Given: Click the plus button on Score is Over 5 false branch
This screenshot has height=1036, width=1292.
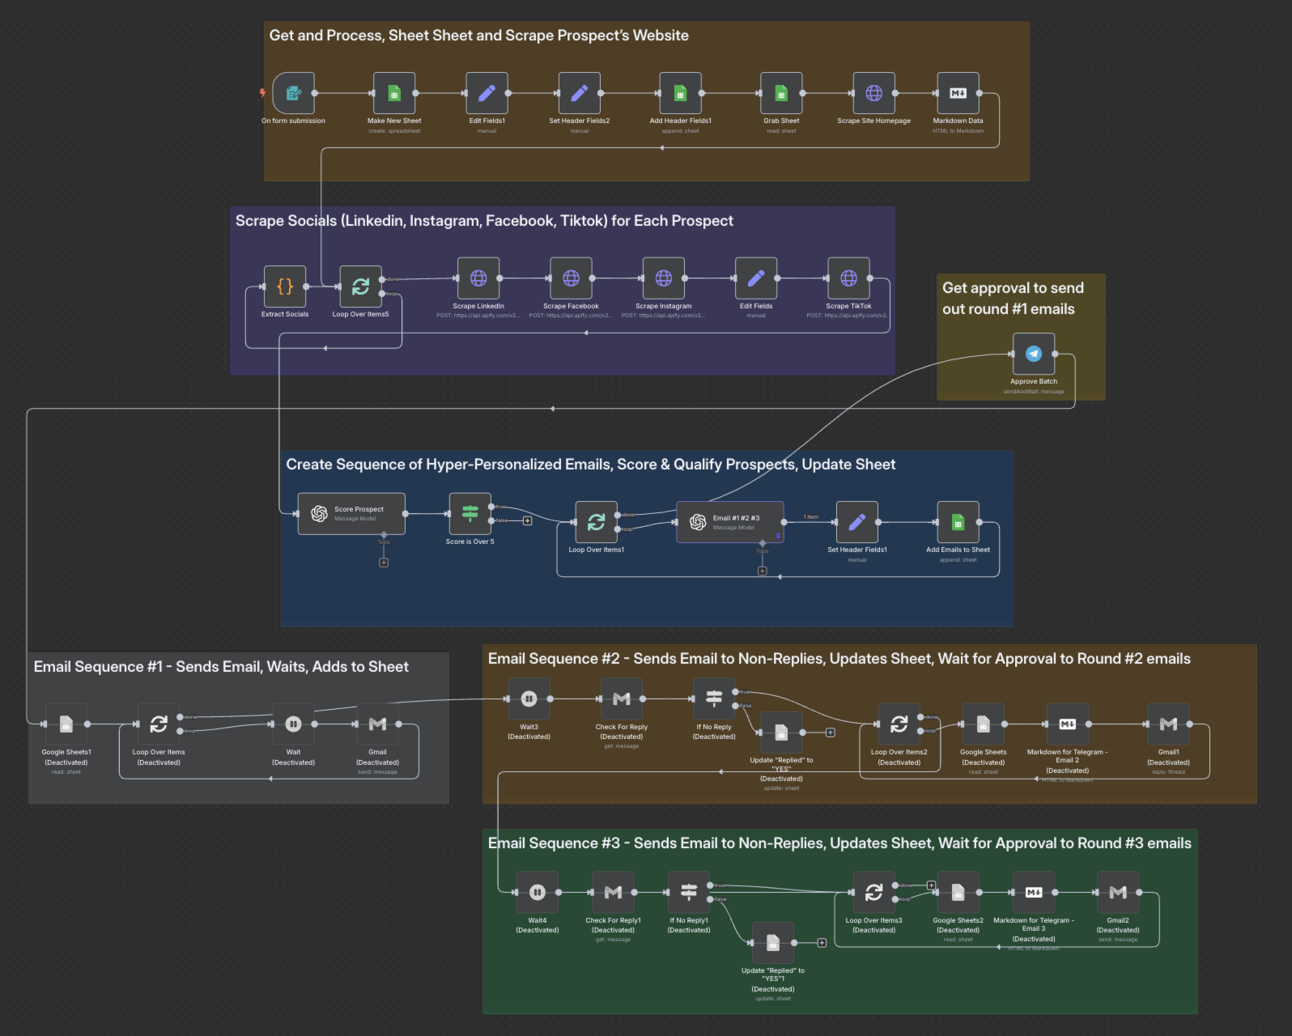Looking at the screenshot, I should (526, 519).
